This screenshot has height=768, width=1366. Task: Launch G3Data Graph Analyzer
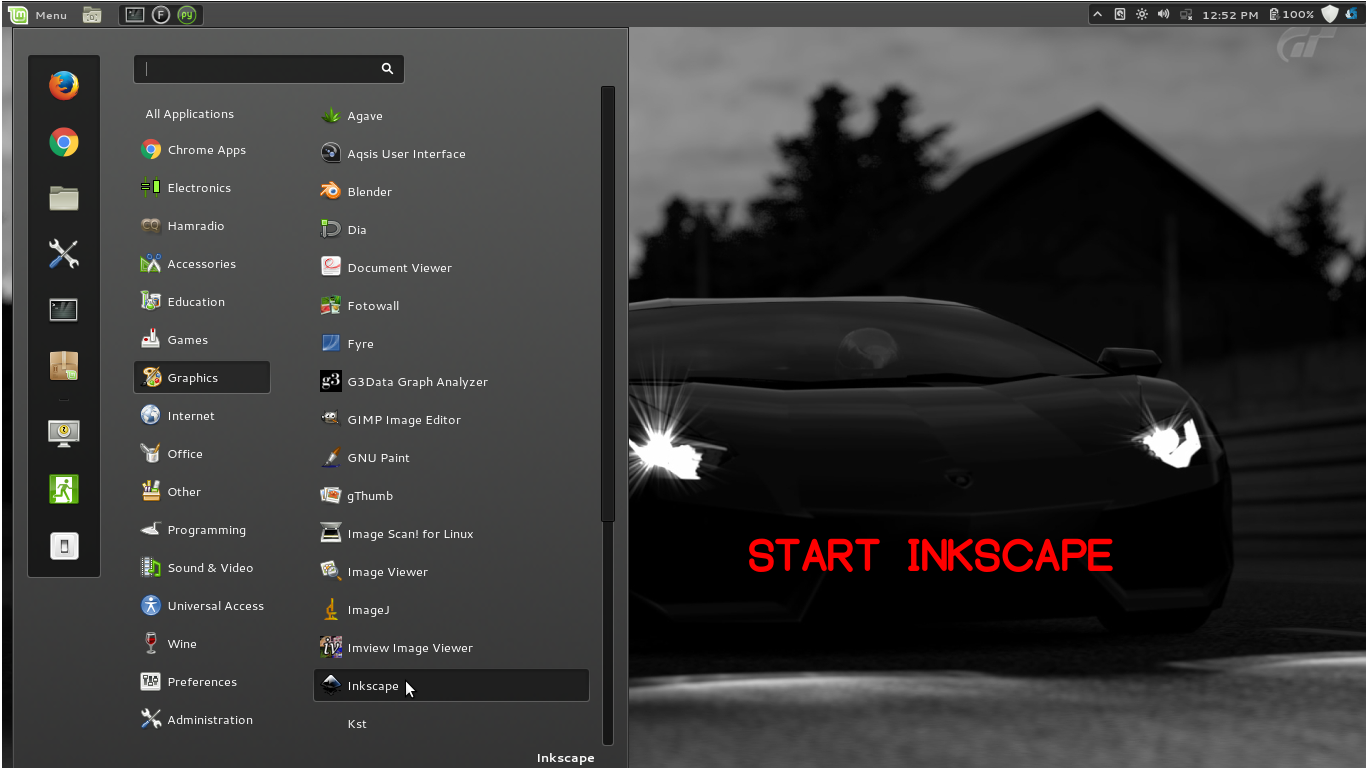(451, 382)
